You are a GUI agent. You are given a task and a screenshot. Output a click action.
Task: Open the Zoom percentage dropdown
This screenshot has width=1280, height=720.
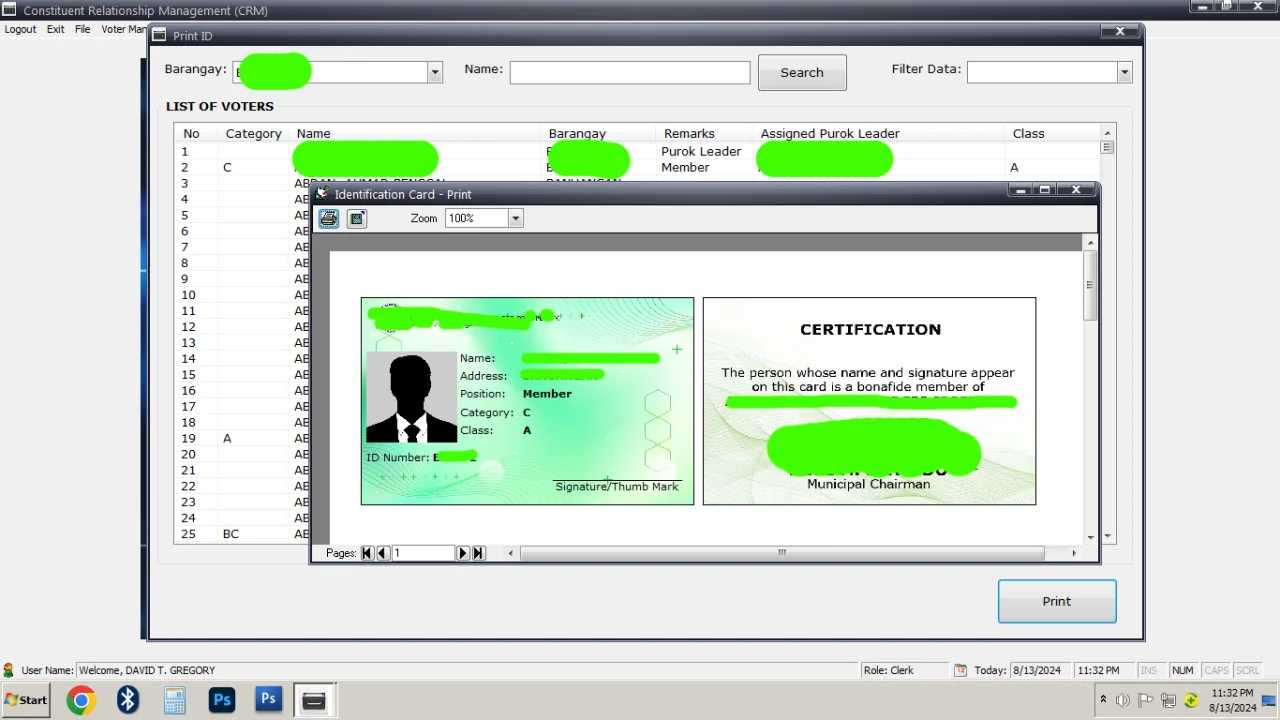[516, 218]
